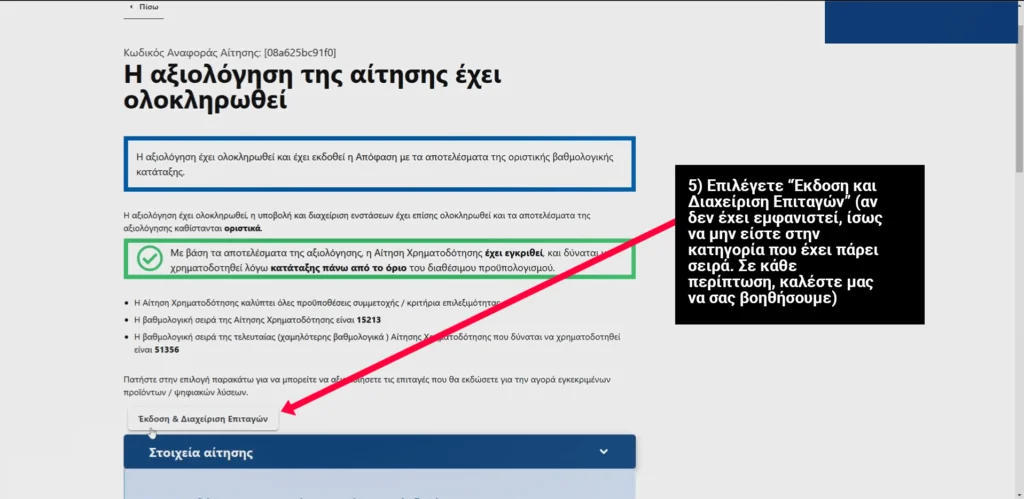Screen dimensions: 1024x499
Task: Open Έκδοση & Διαχείριση Επιταγών
Action: (x=203, y=419)
